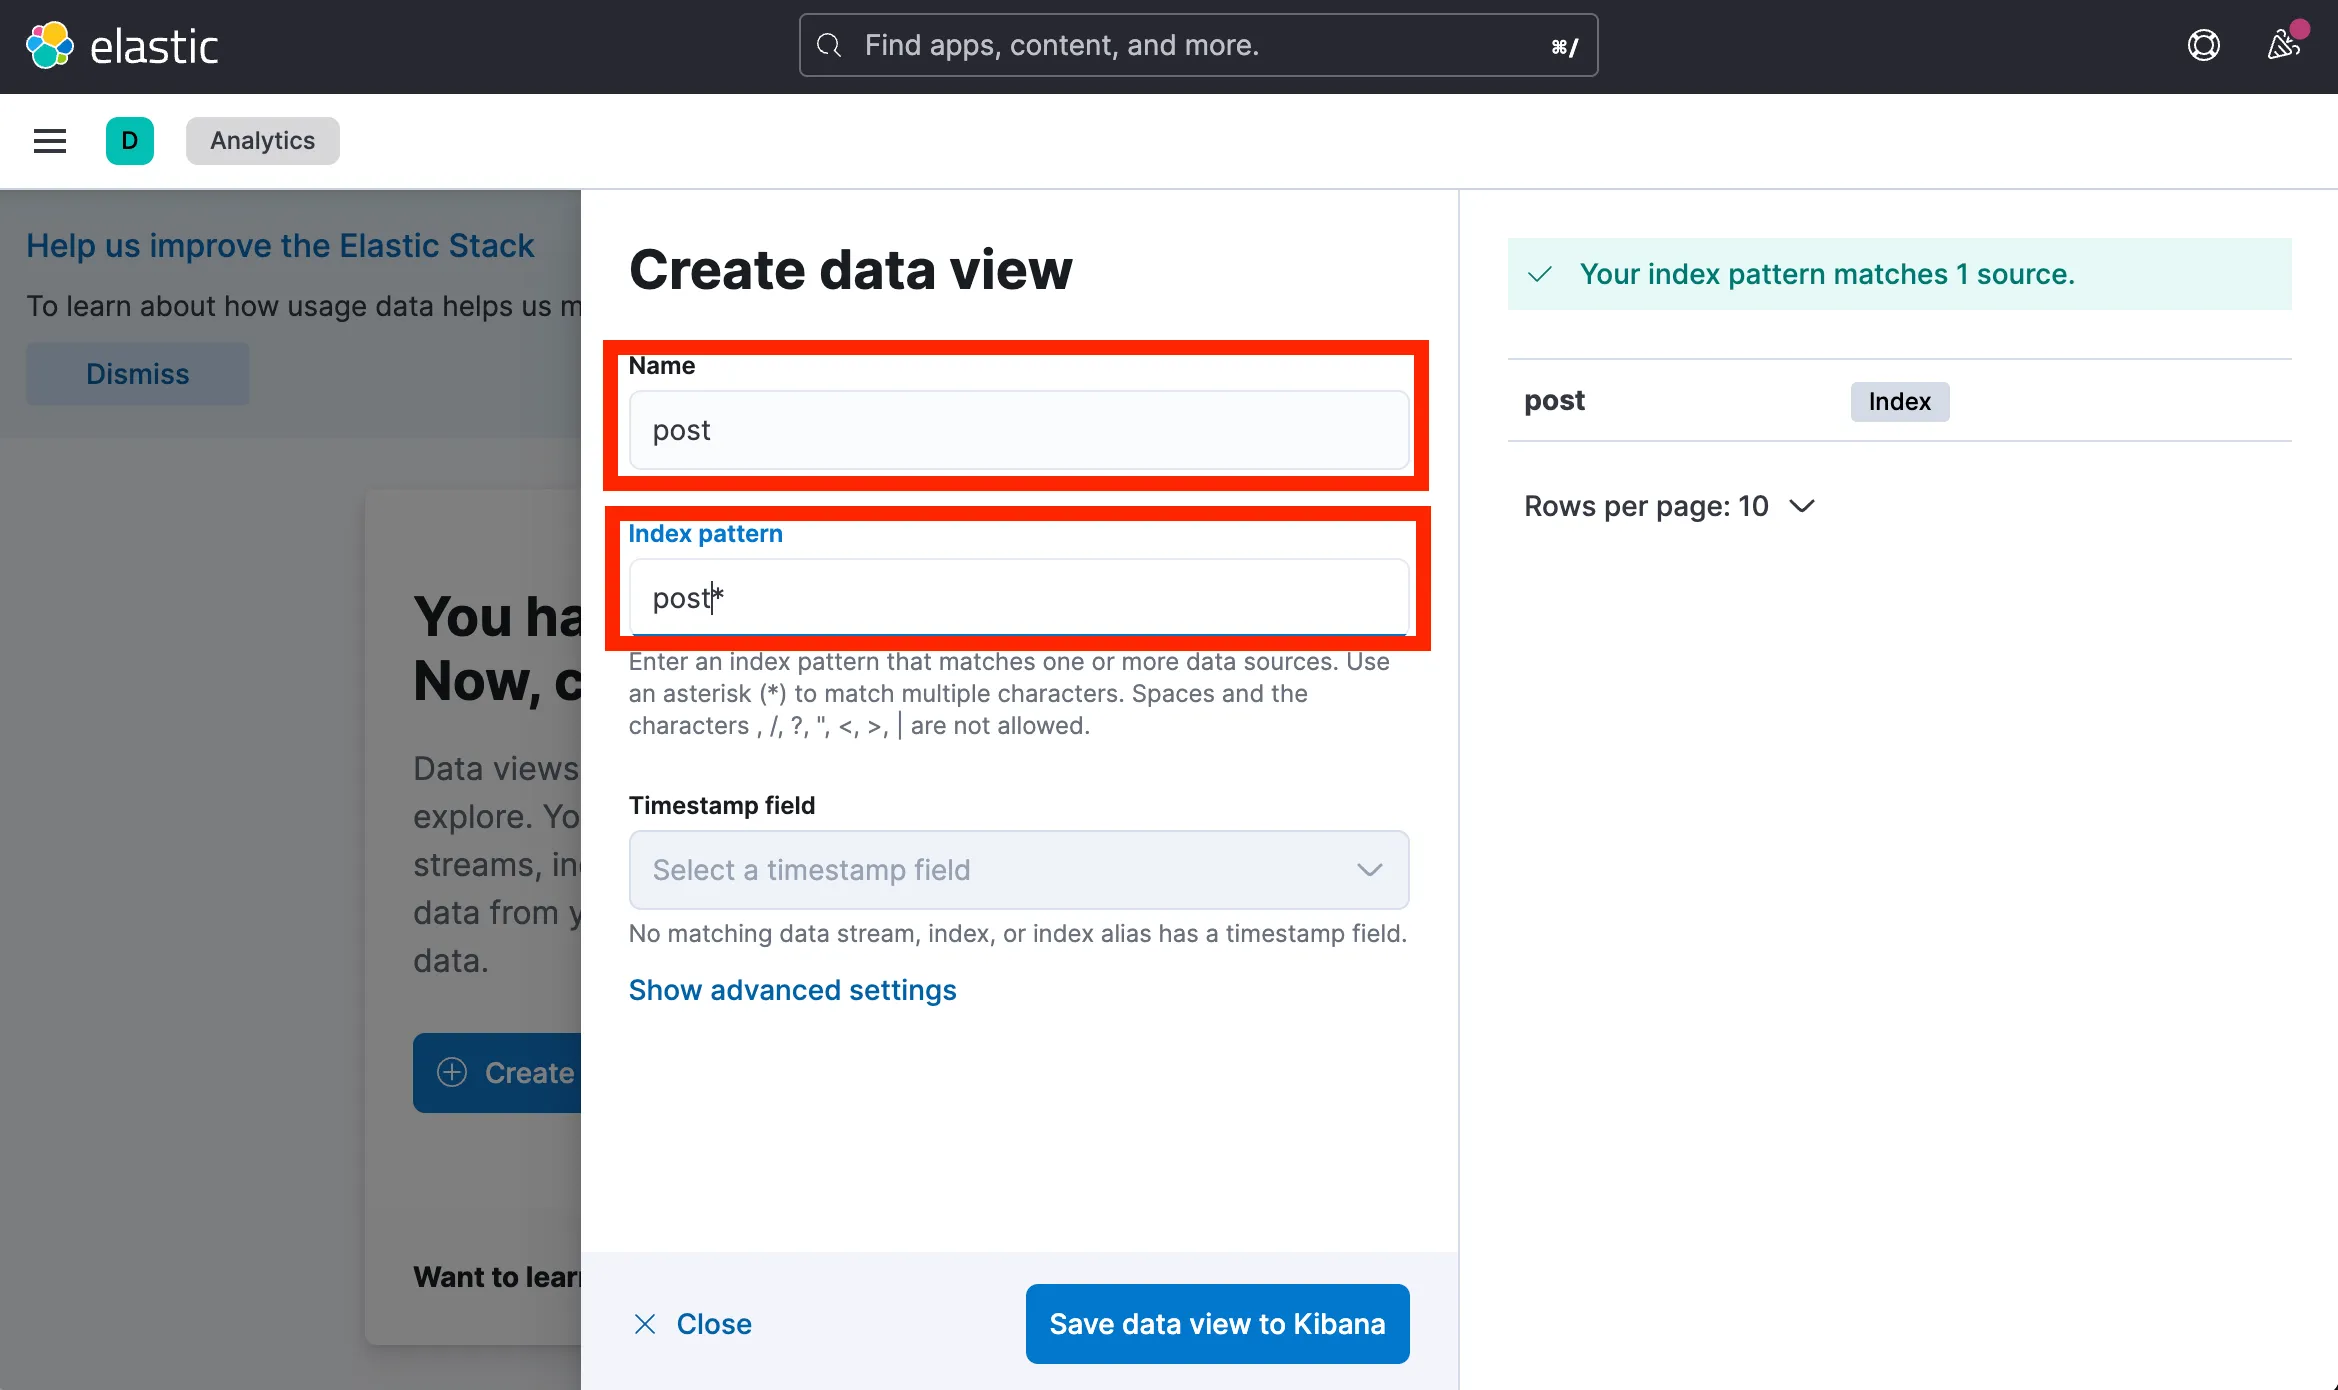
Task: Click the keyboard shortcut hint in search
Action: tap(1564, 46)
